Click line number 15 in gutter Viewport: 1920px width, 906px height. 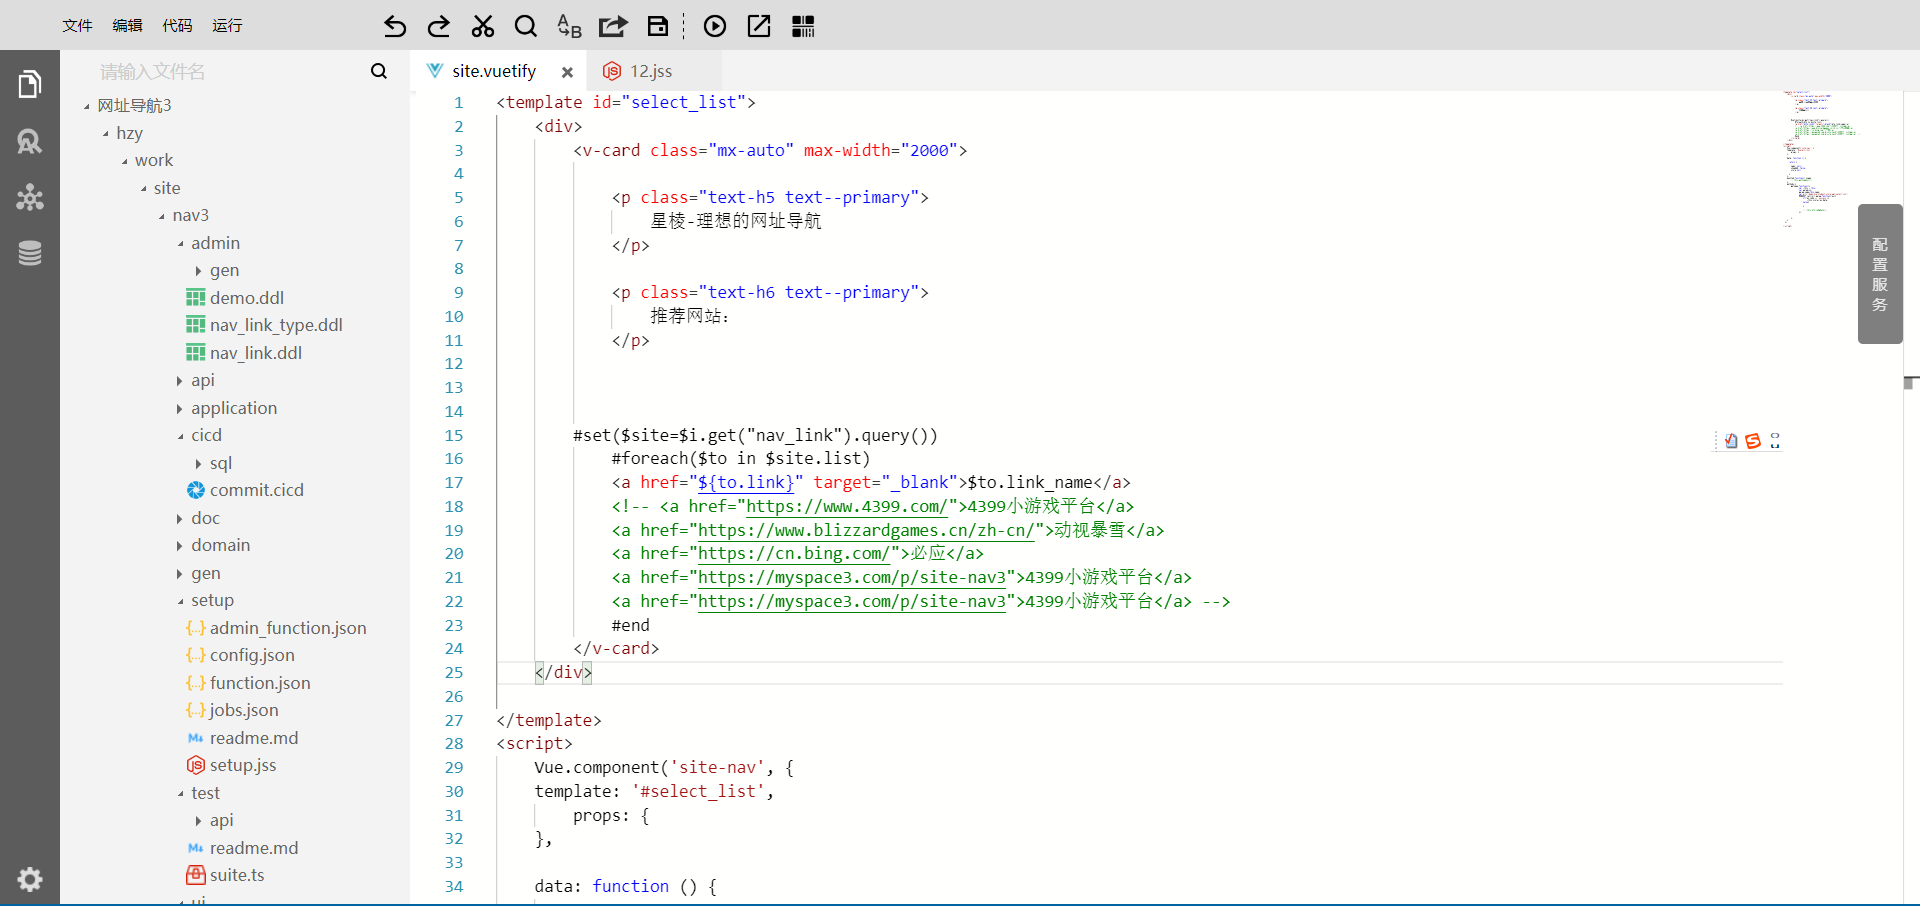click(x=454, y=435)
